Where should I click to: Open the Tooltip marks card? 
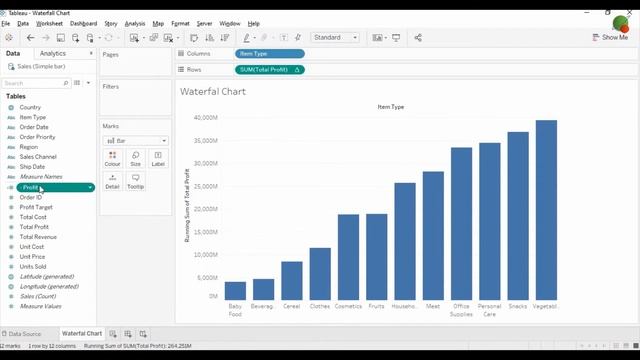tap(136, 181)
